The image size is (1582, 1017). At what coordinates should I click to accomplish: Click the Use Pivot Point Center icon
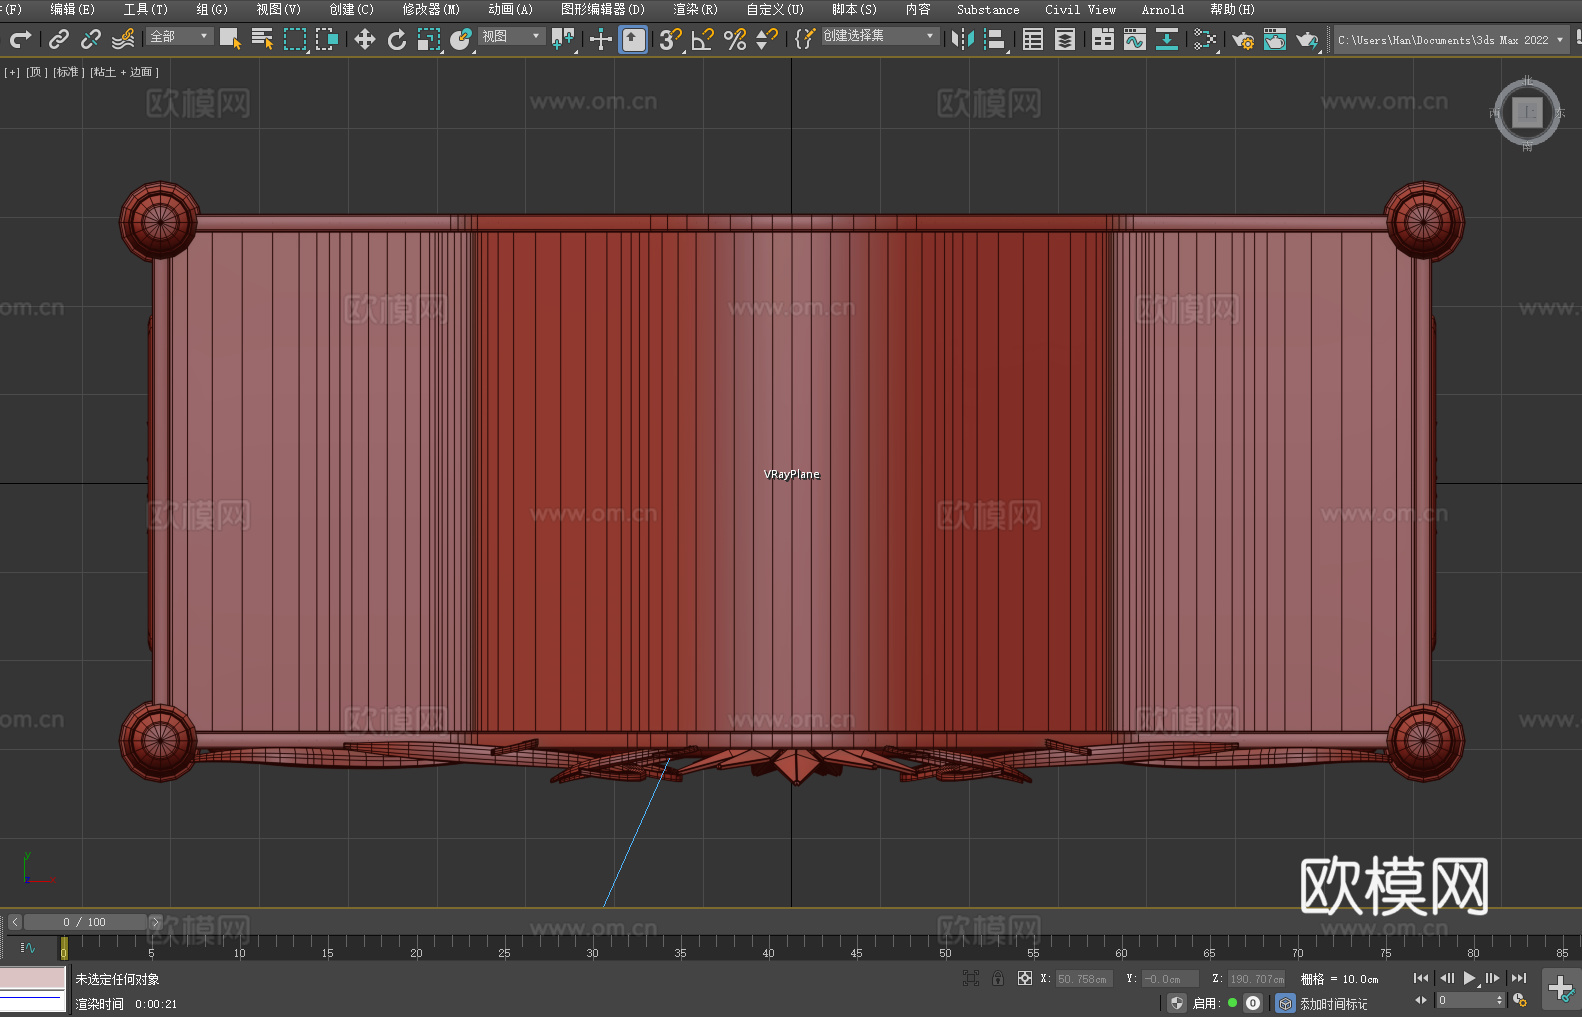pos(563,39)
